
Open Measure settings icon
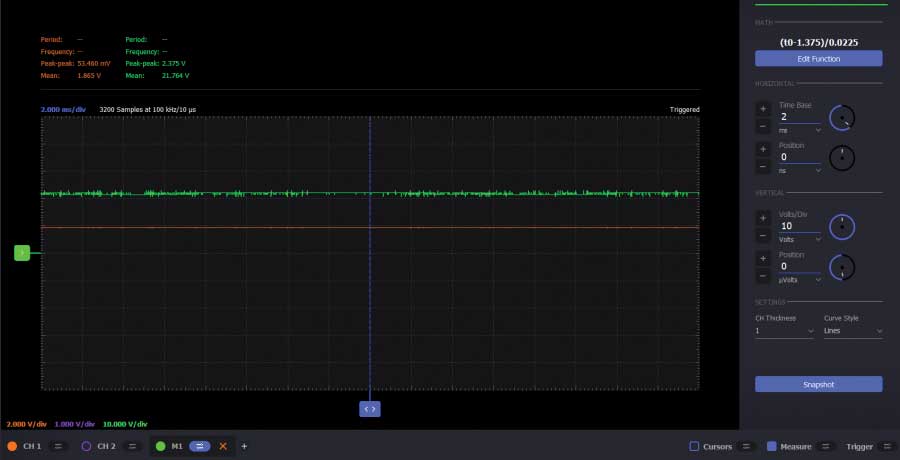[x=825, y=446]
